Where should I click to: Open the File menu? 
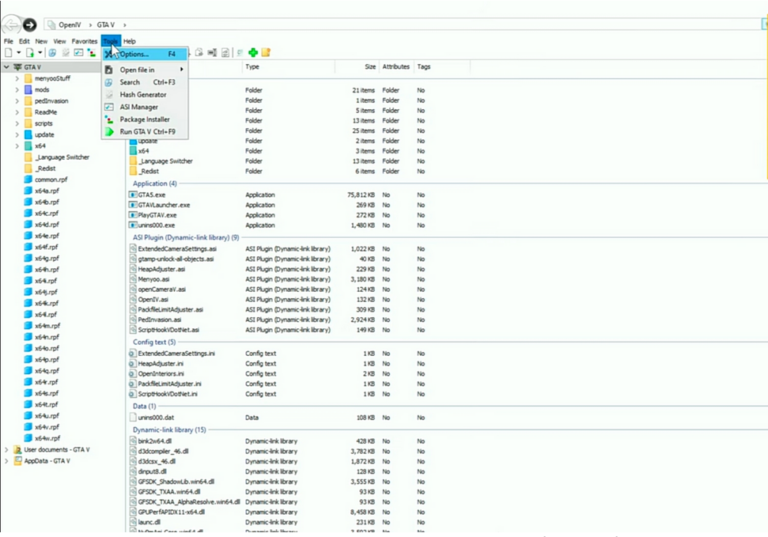(9, 41)
